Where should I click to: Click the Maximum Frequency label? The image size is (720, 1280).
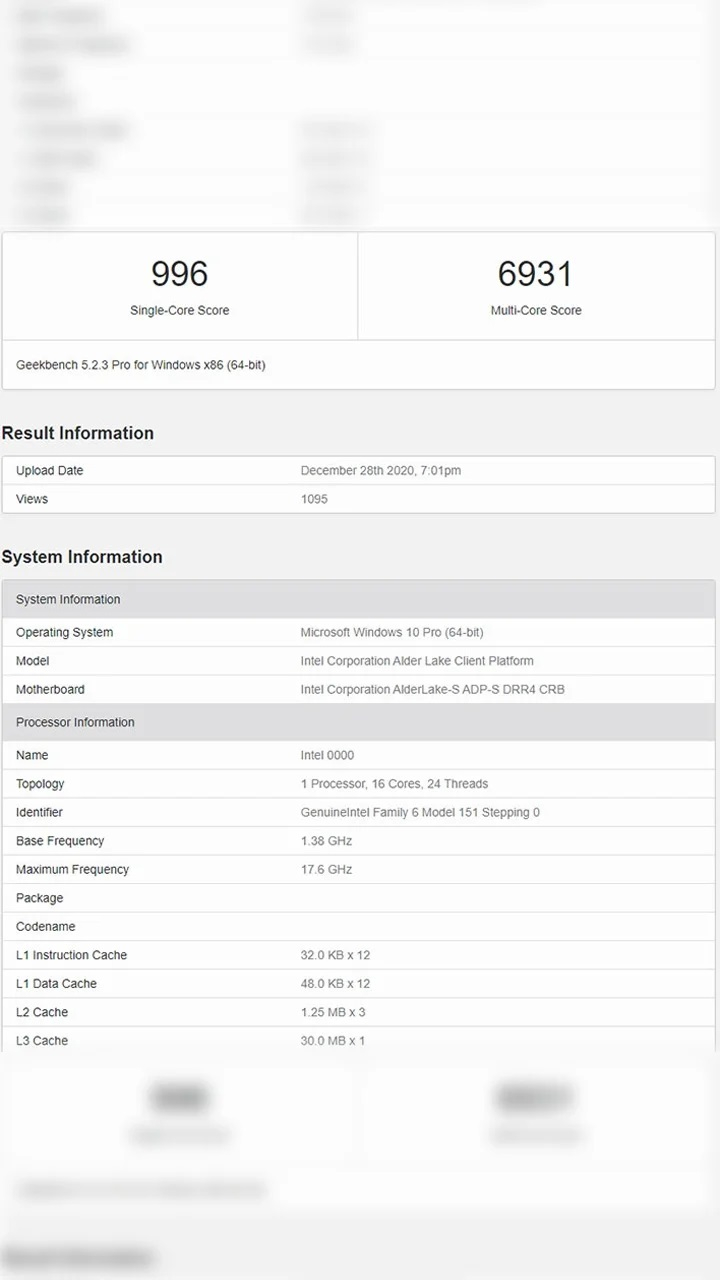coord(73,870)
